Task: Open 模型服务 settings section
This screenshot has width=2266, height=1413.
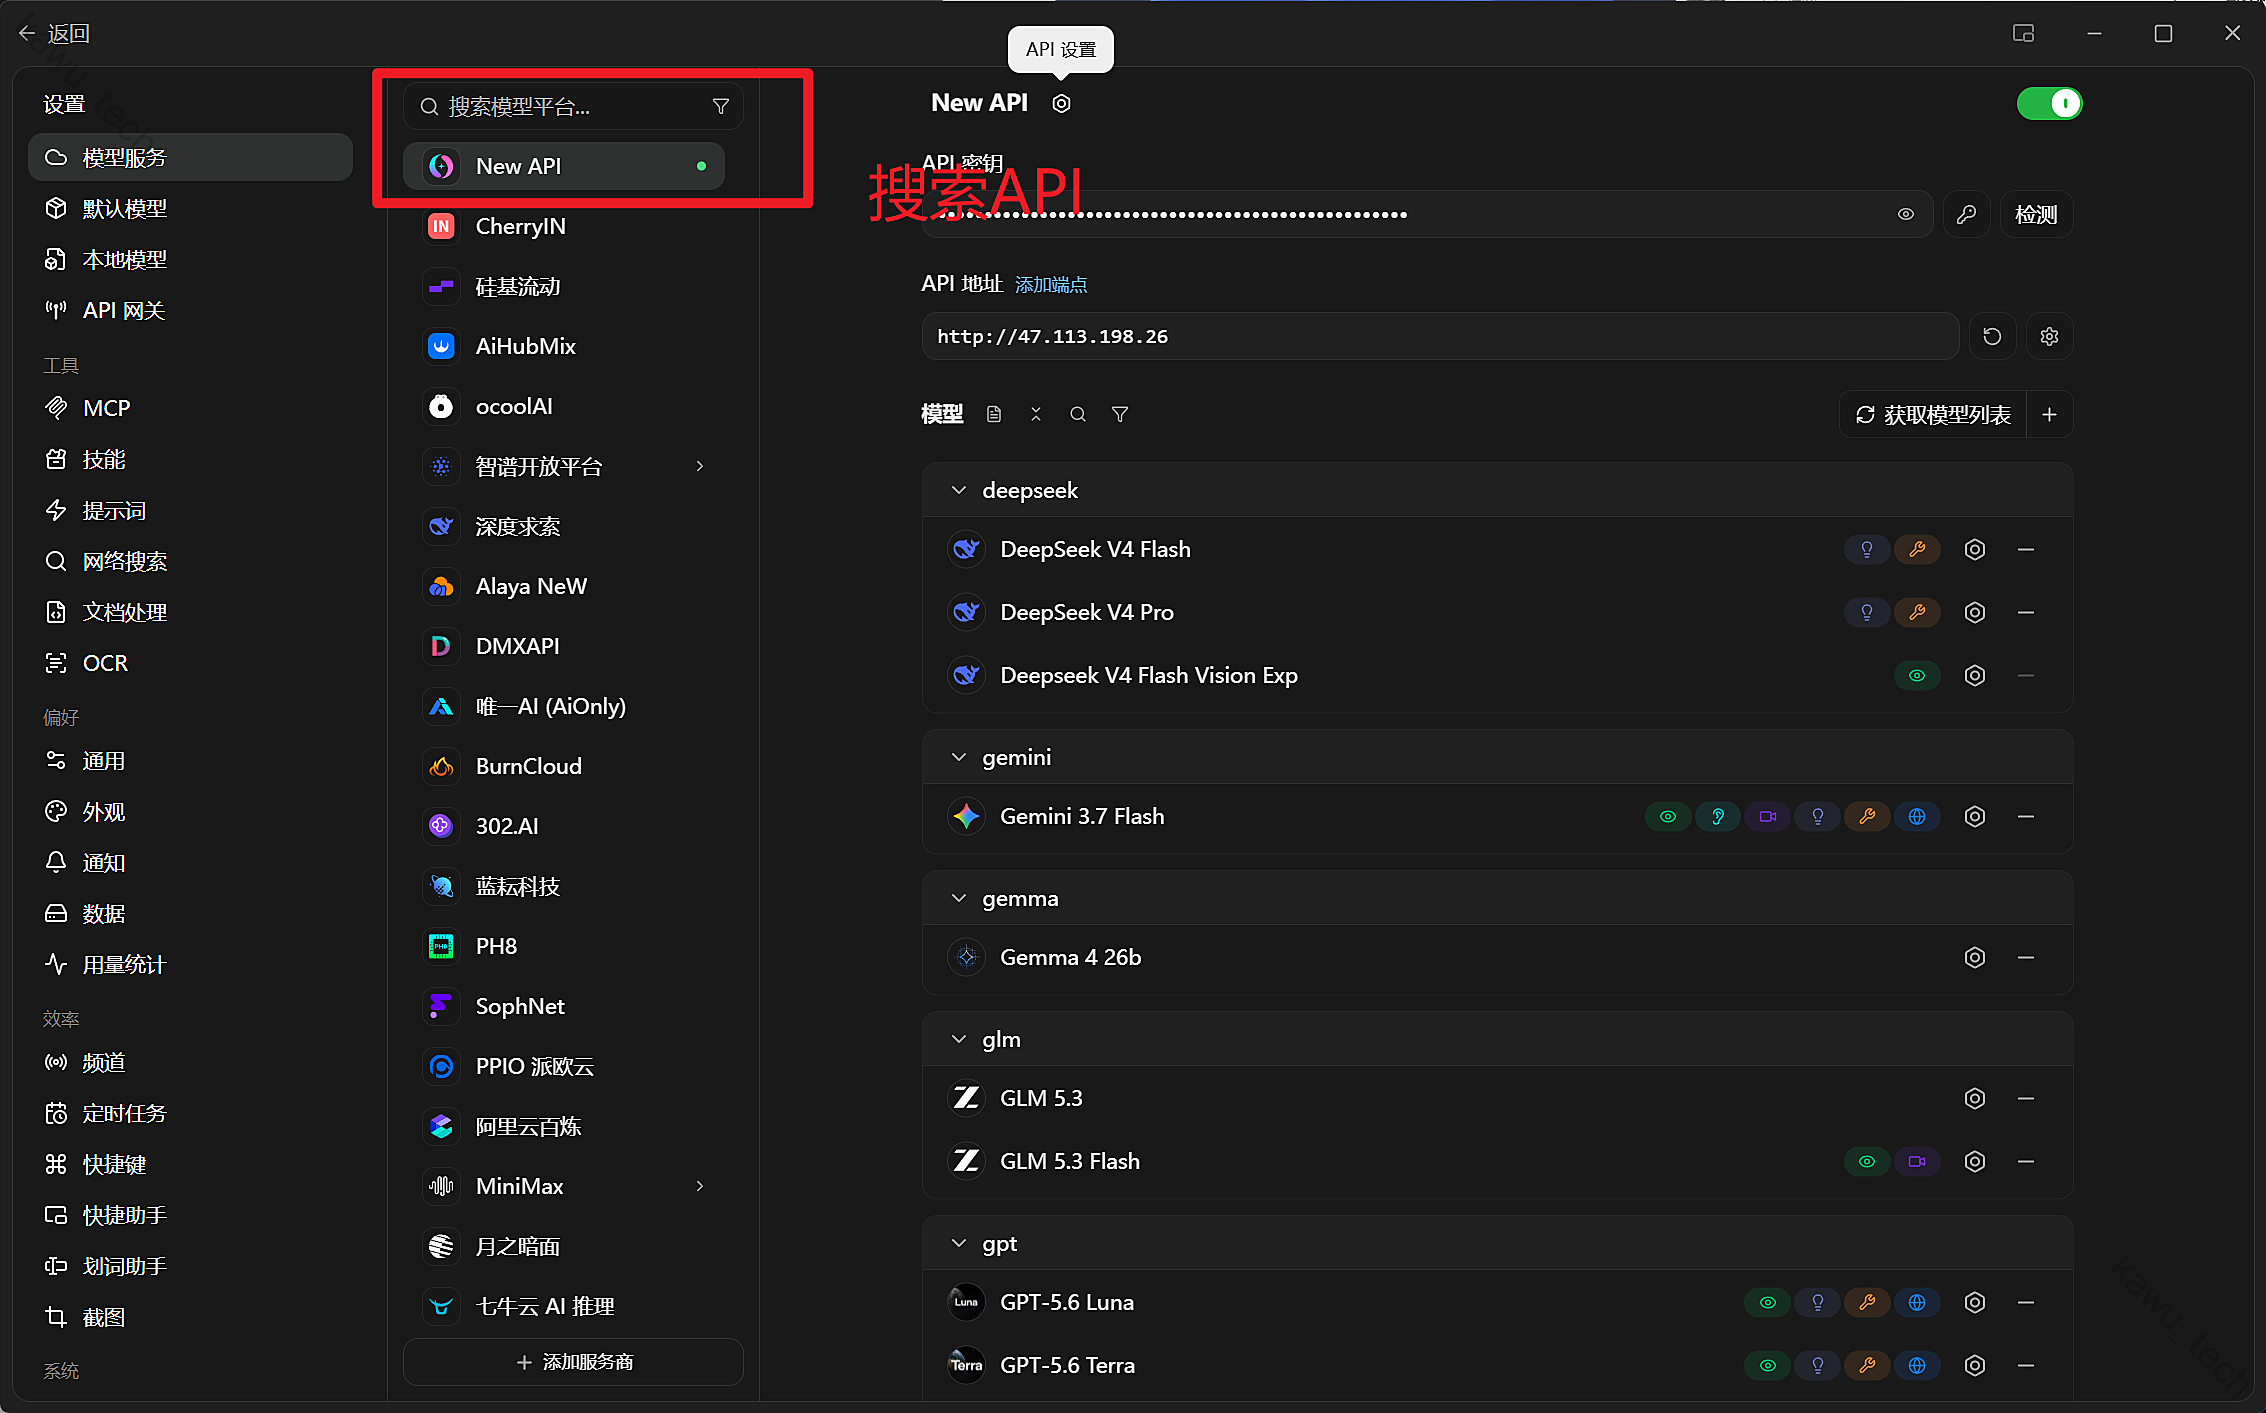Action: tap(190, 157)
